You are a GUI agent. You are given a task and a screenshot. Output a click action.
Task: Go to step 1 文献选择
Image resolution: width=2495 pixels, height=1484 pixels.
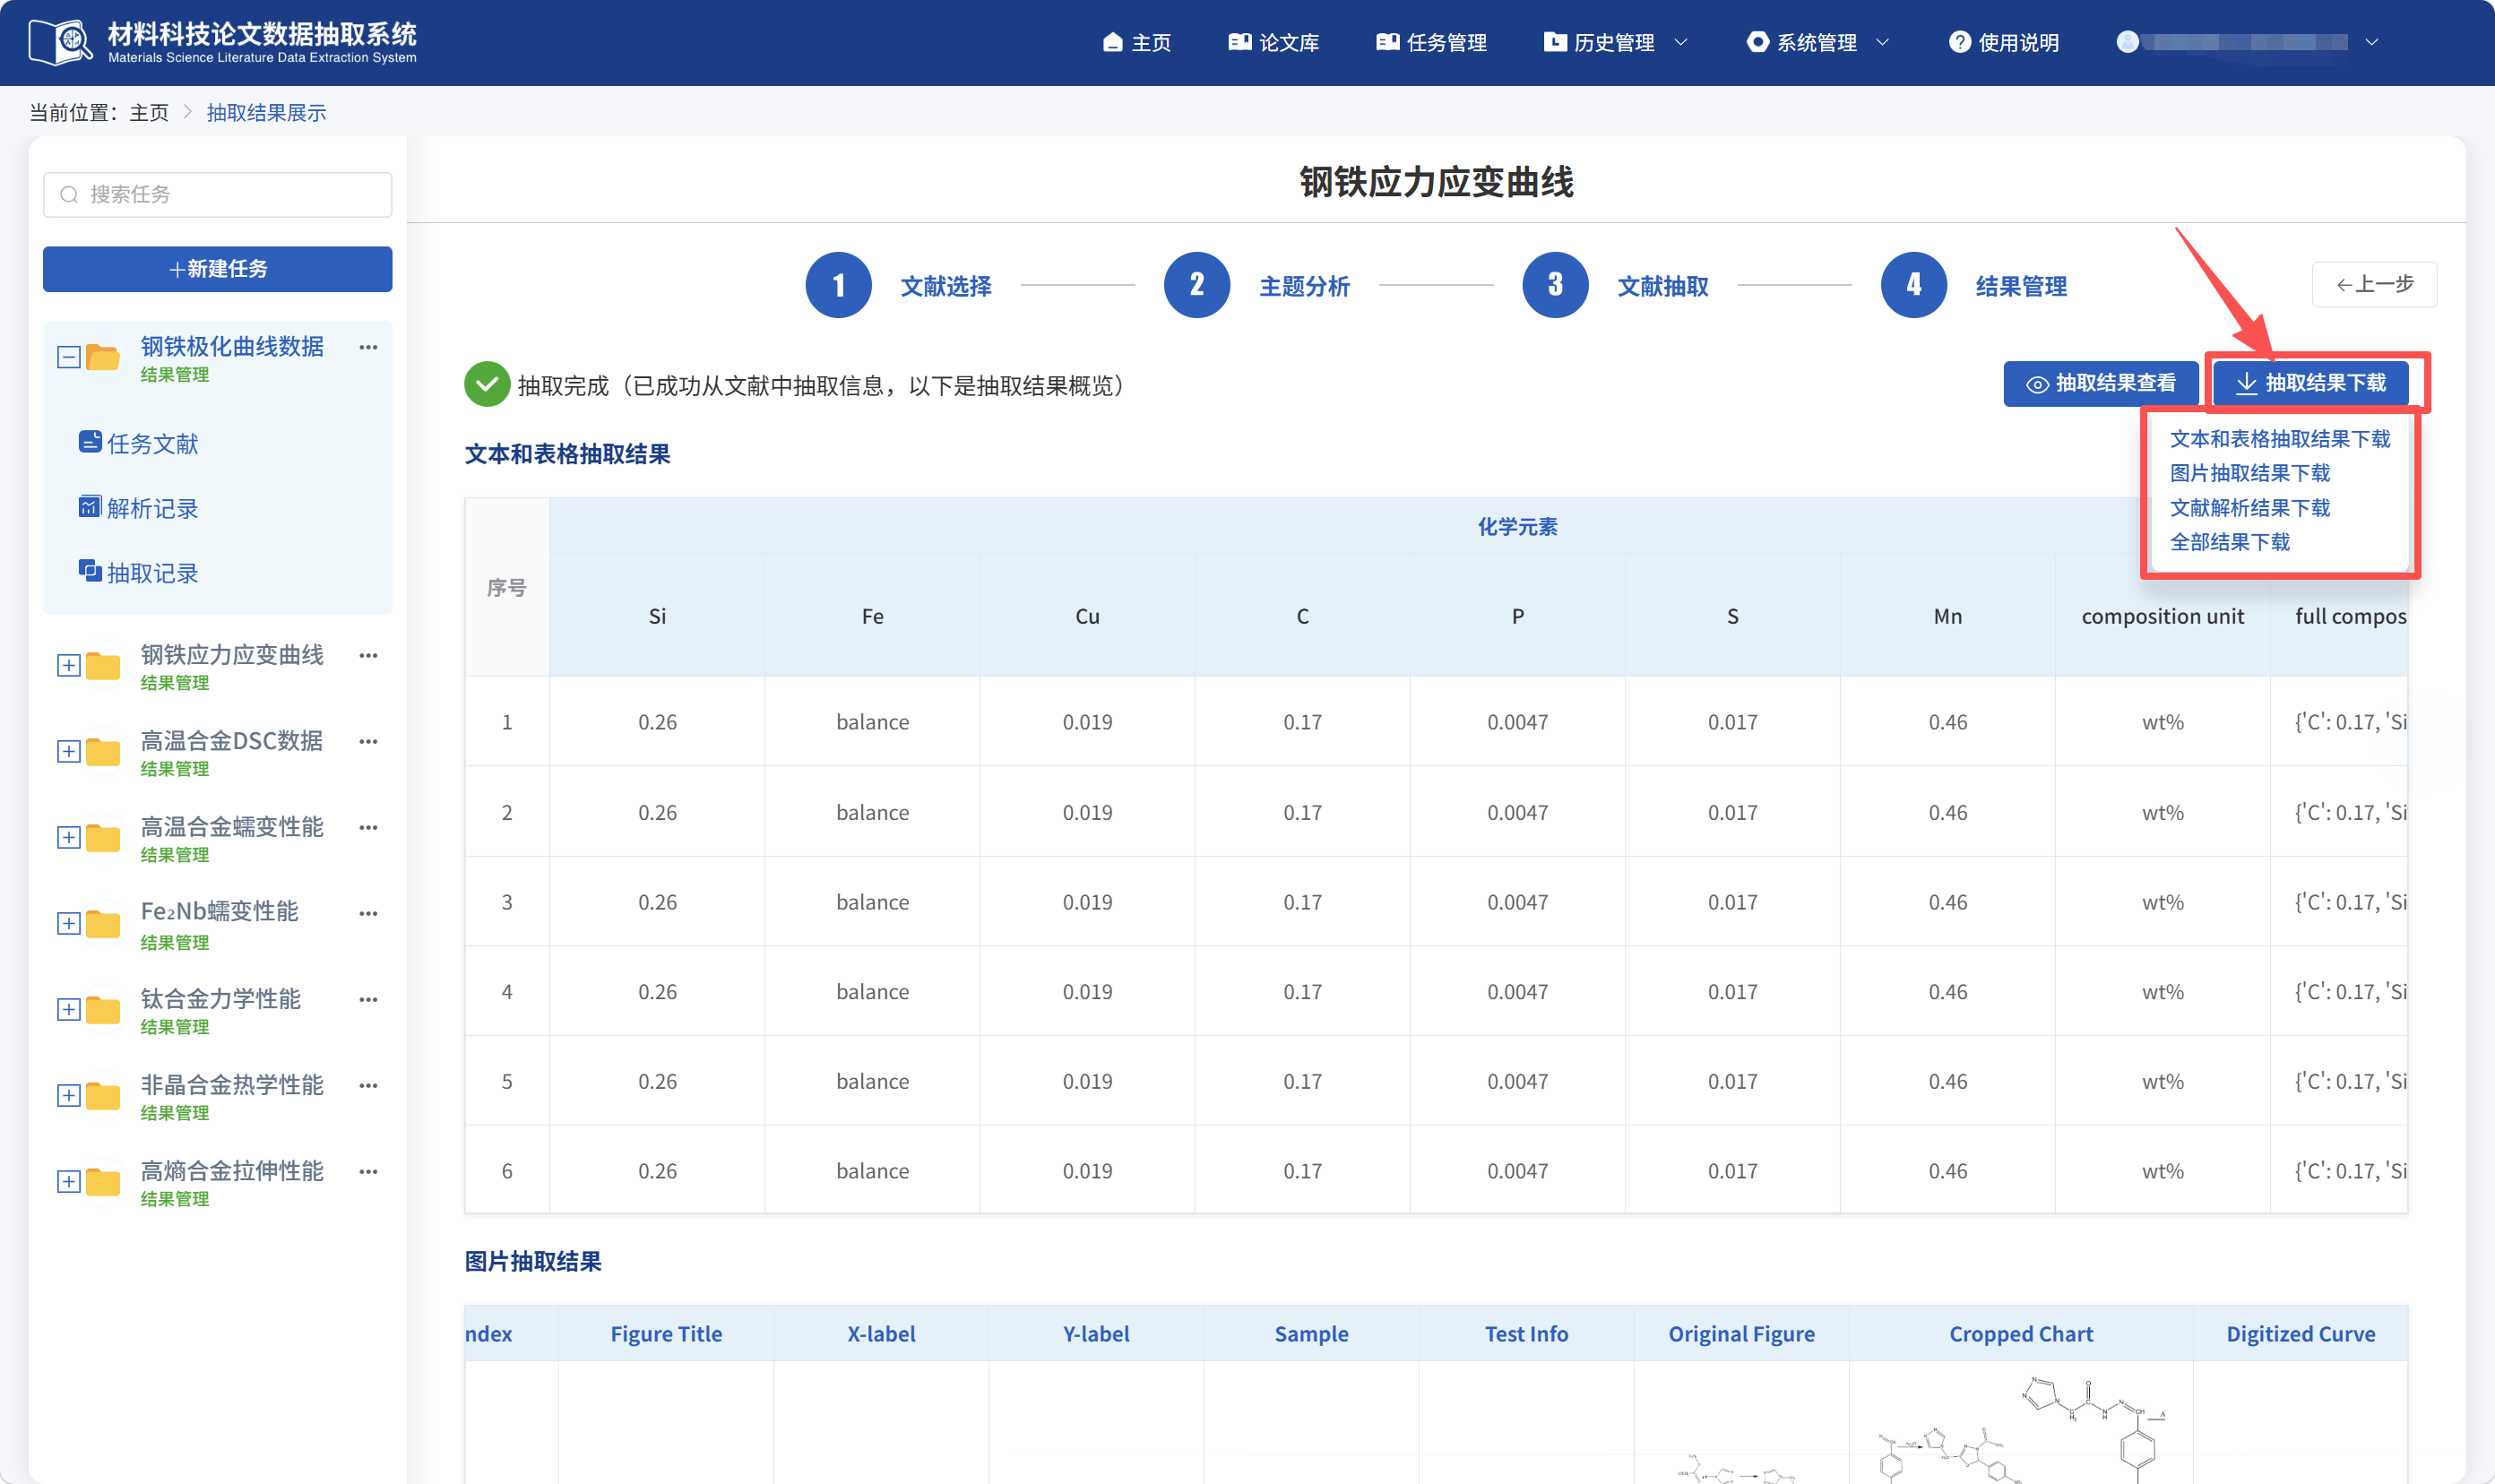tap(898, 285)
